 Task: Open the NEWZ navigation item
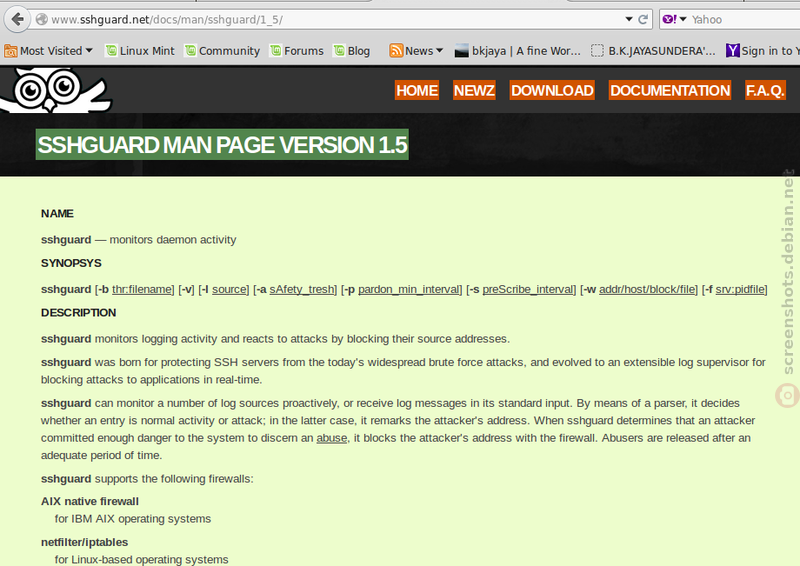pyautogui.click(x=474, y=90)
